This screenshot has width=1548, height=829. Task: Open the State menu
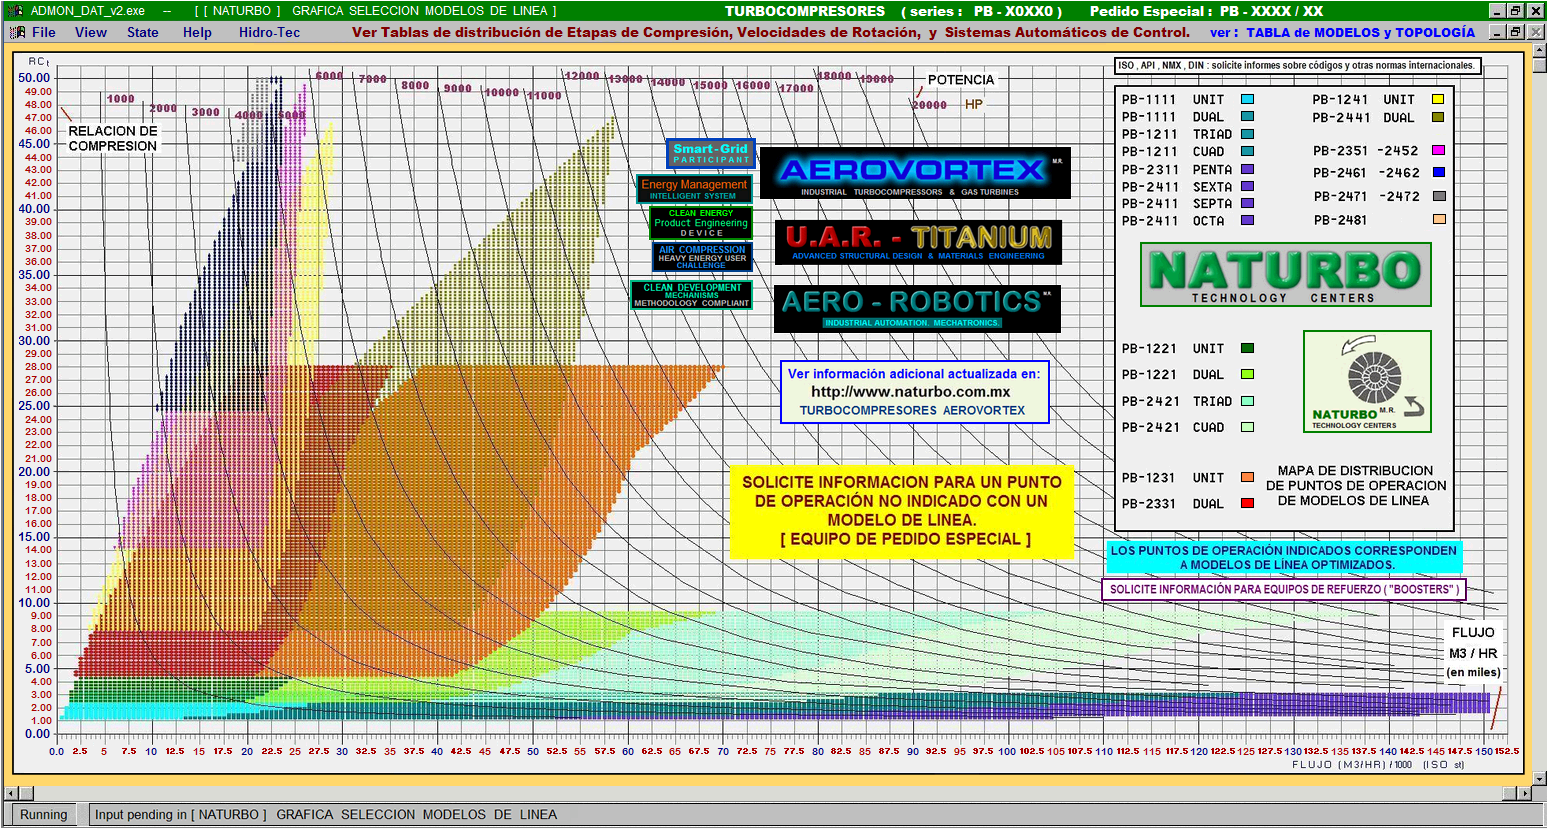pos(143,32)
